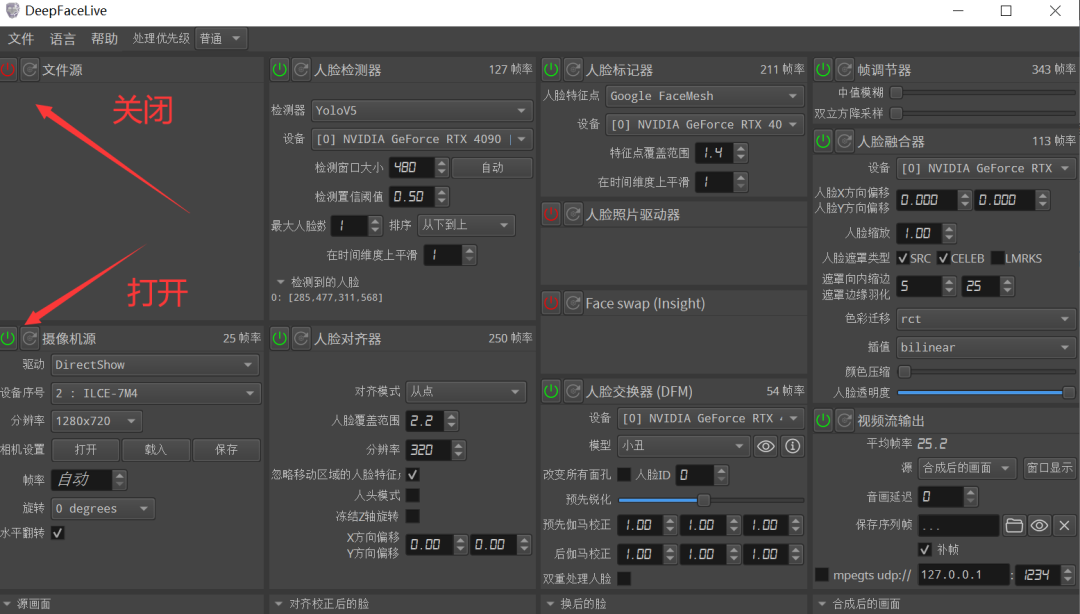
Task: Reset the 人脸交换器 (DFM) module
Action: (x=573, y=391)
